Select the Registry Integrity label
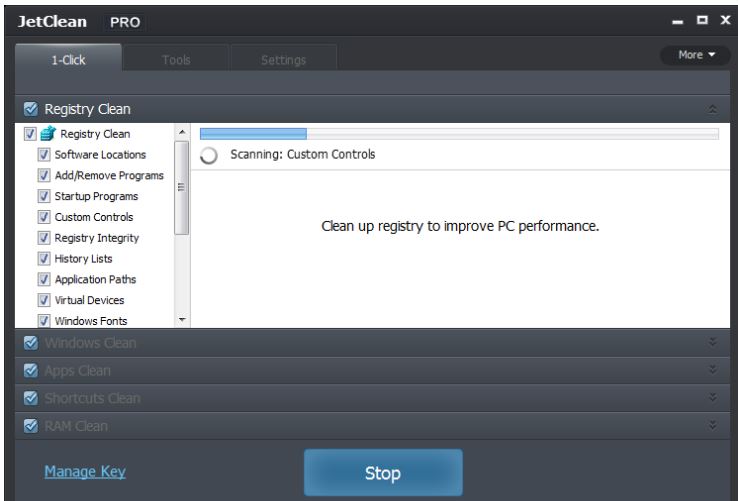Image resolution: width=738 pixels, height=501 pixels. click(x=97, y=238)
